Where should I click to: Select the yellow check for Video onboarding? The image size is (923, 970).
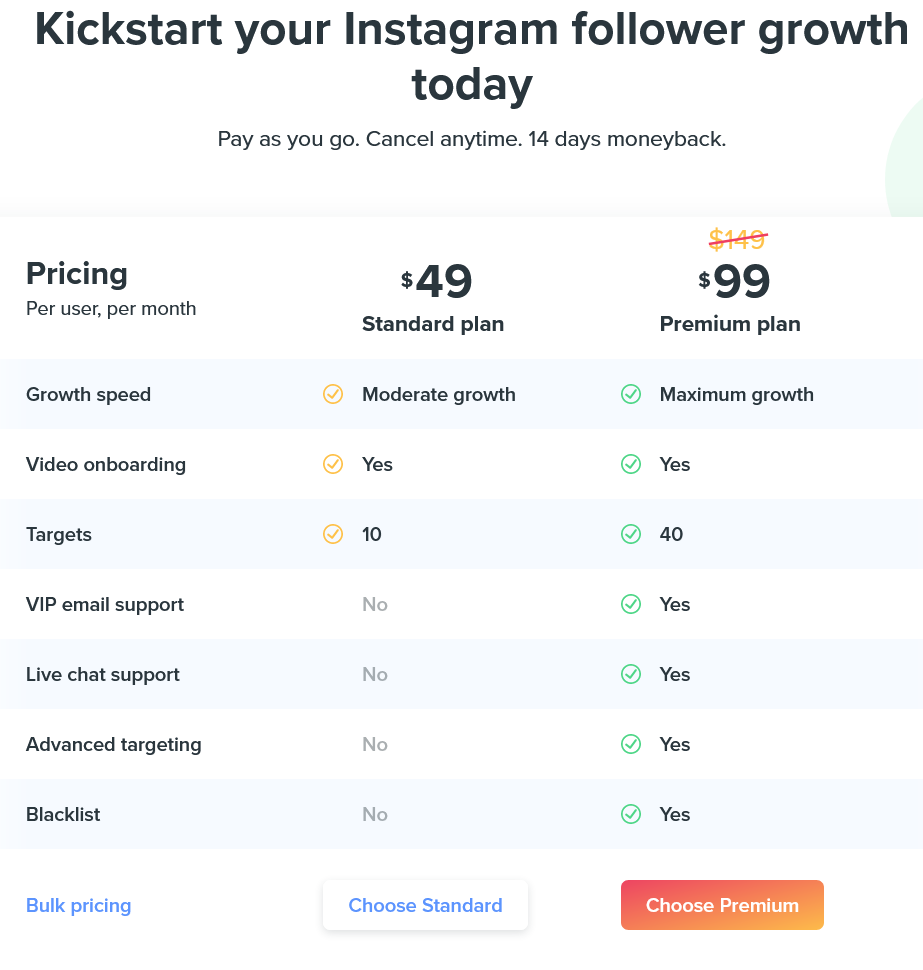coord(333,464)
